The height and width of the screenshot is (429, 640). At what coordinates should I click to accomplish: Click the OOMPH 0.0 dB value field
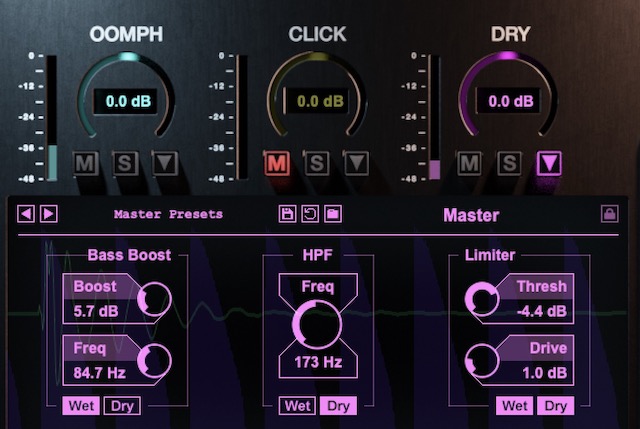click(126, 101)
